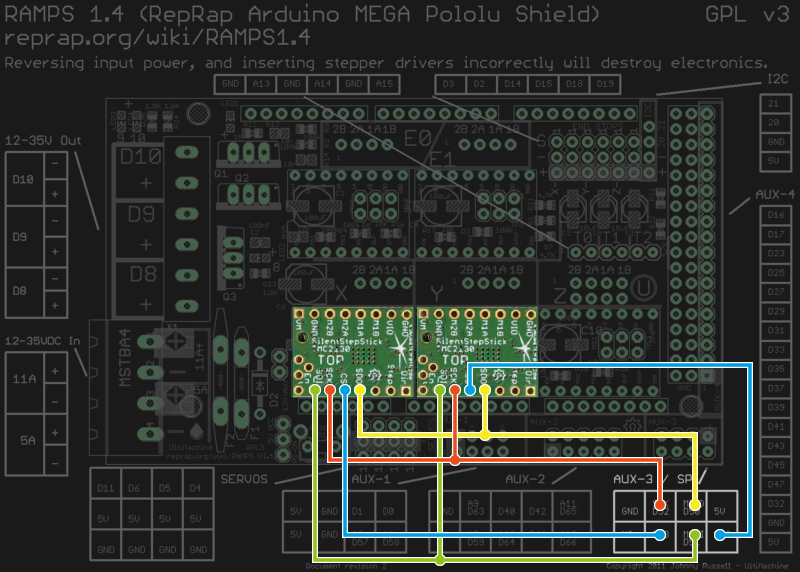Select the D32 cell in AUX-4
The width and height of the screenshot is (800, 572).
pyautogui.click(x=776, y=504)
